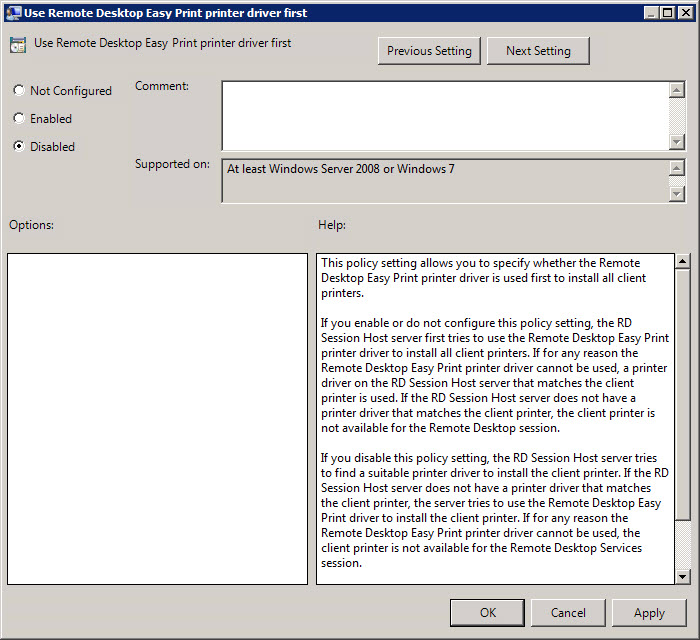Click 'At least Windows Server 2008 or Windows 7' text
Screen dimensions: 700x640
(x=341, y=169)
